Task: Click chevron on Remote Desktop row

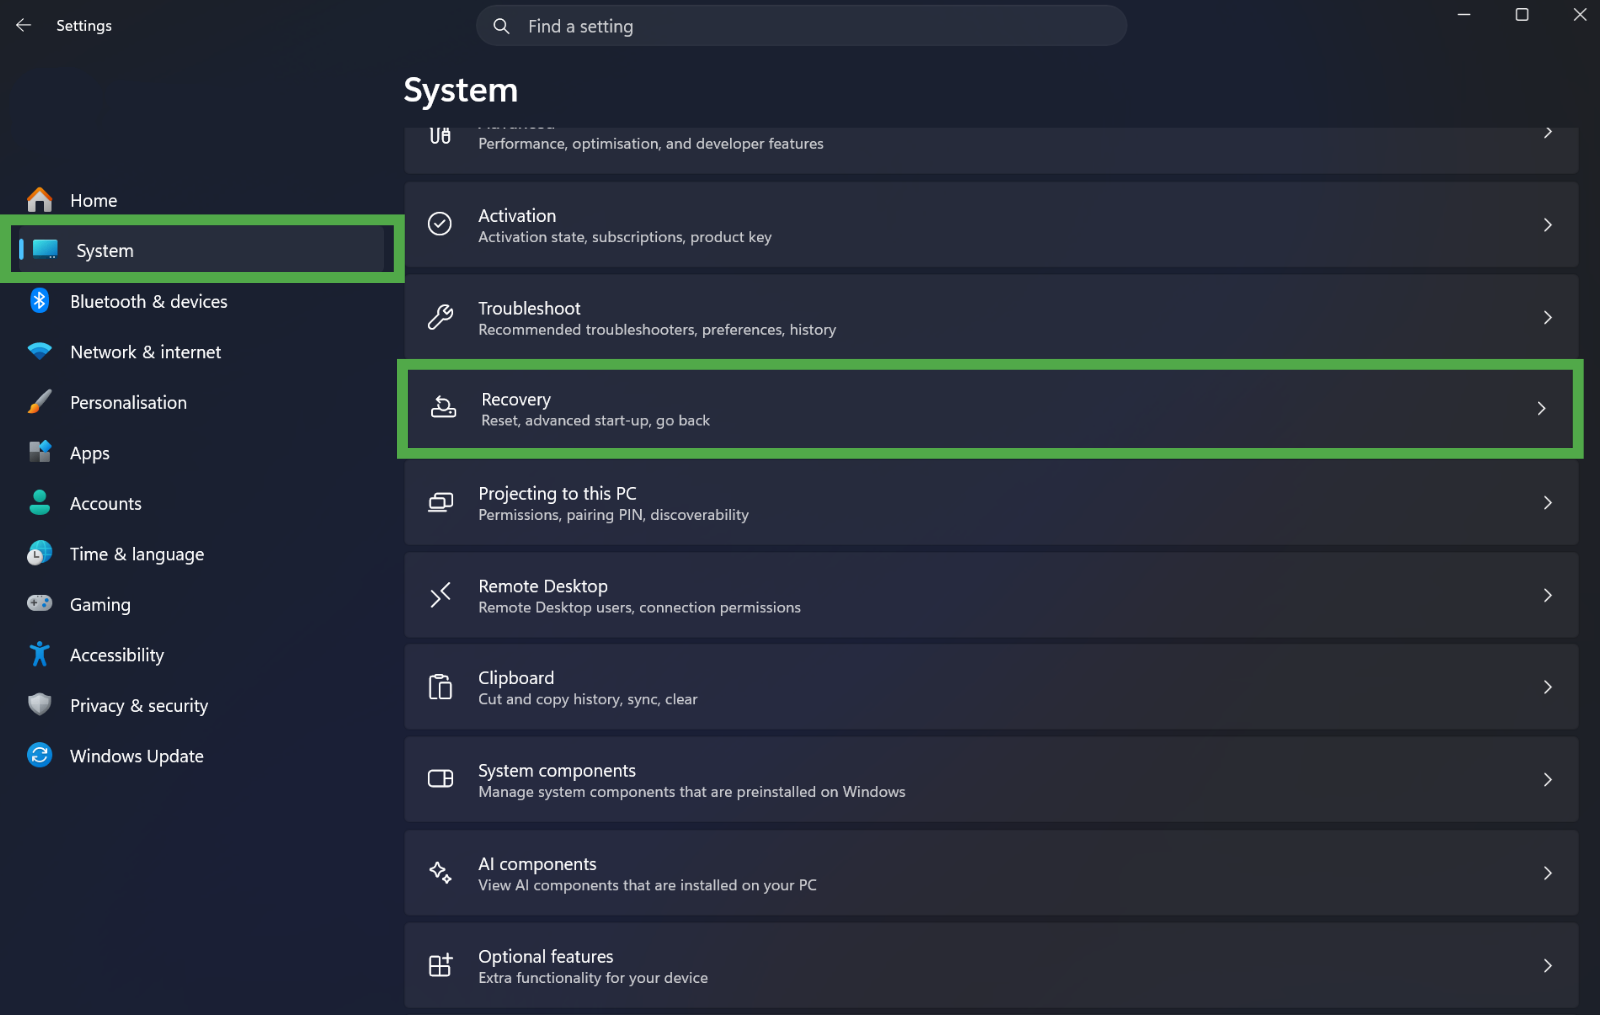Action: click(1547, 596)
